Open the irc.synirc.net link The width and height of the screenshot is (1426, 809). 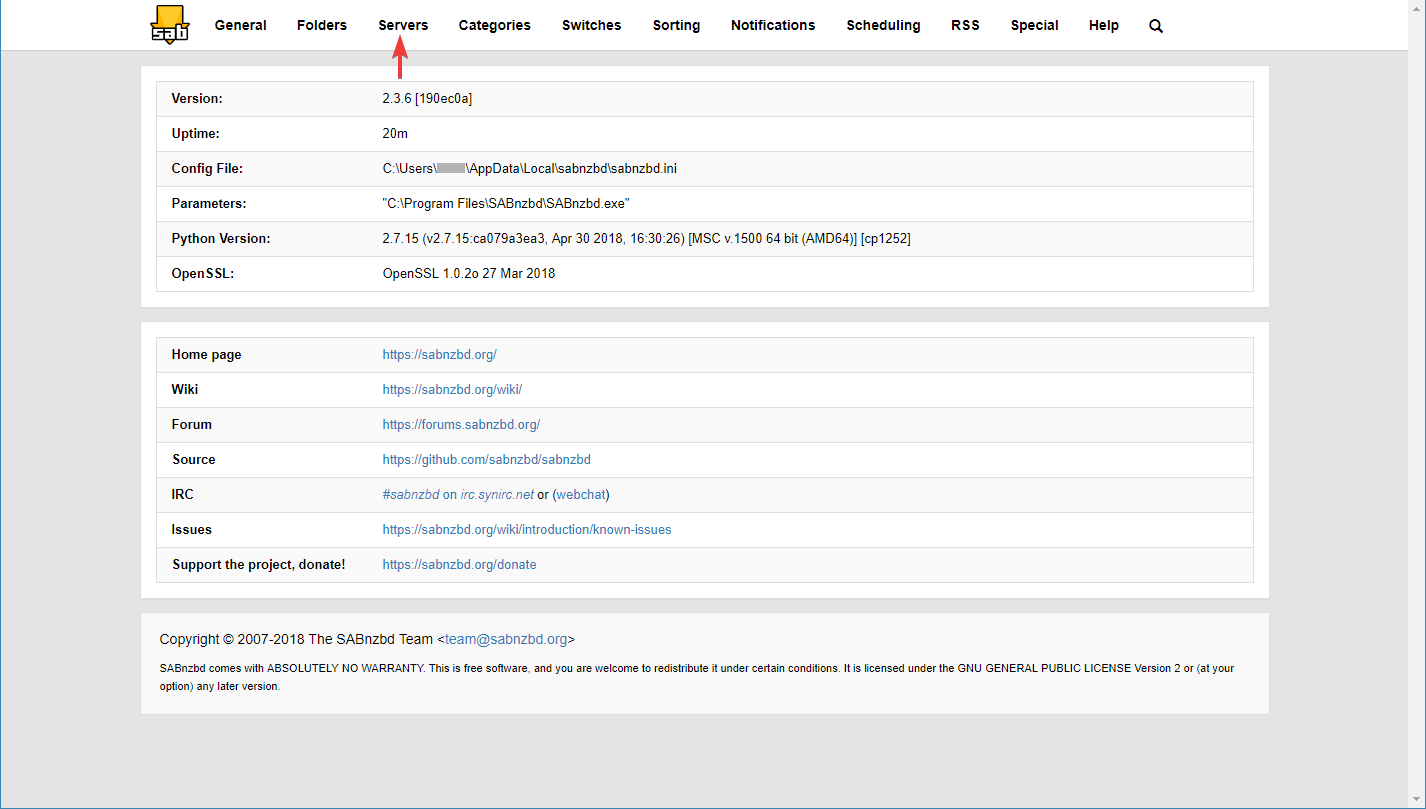tap(497, 494)
